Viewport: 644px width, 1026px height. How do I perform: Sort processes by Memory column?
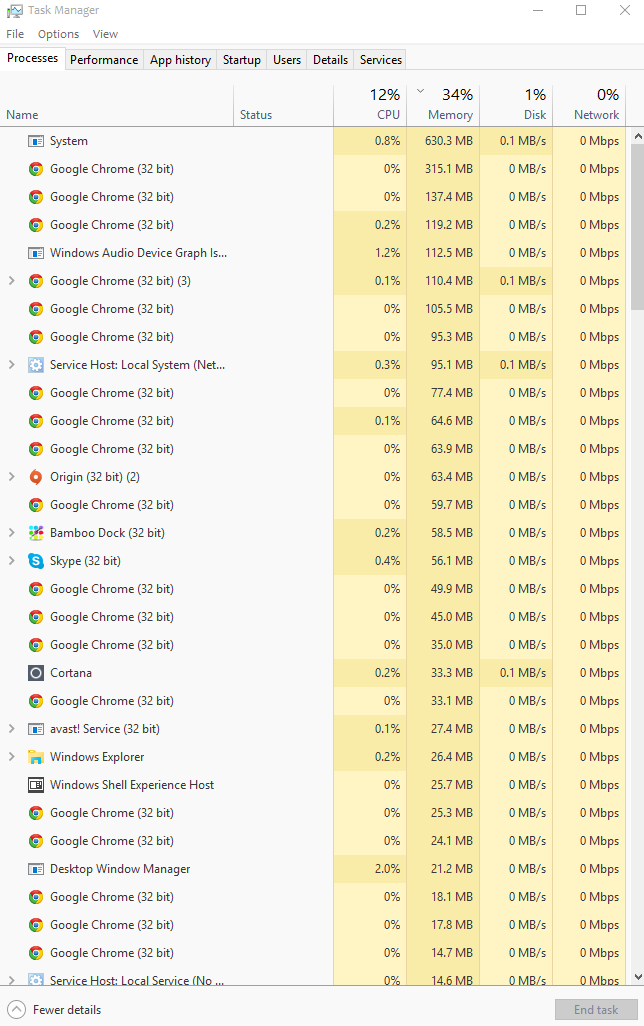444,105
